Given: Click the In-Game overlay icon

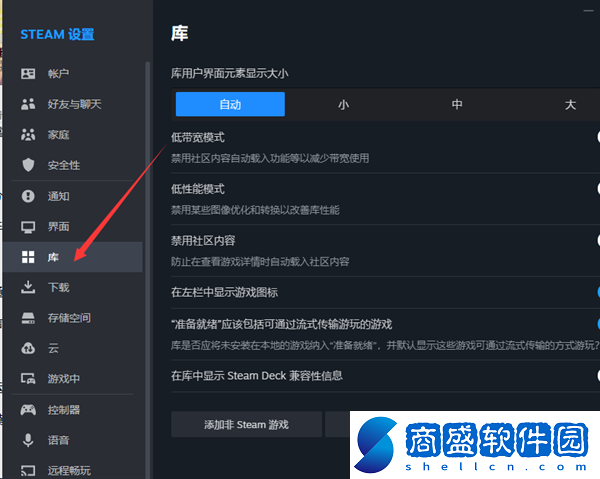Looking at the screenshot, I should [28, 379].
